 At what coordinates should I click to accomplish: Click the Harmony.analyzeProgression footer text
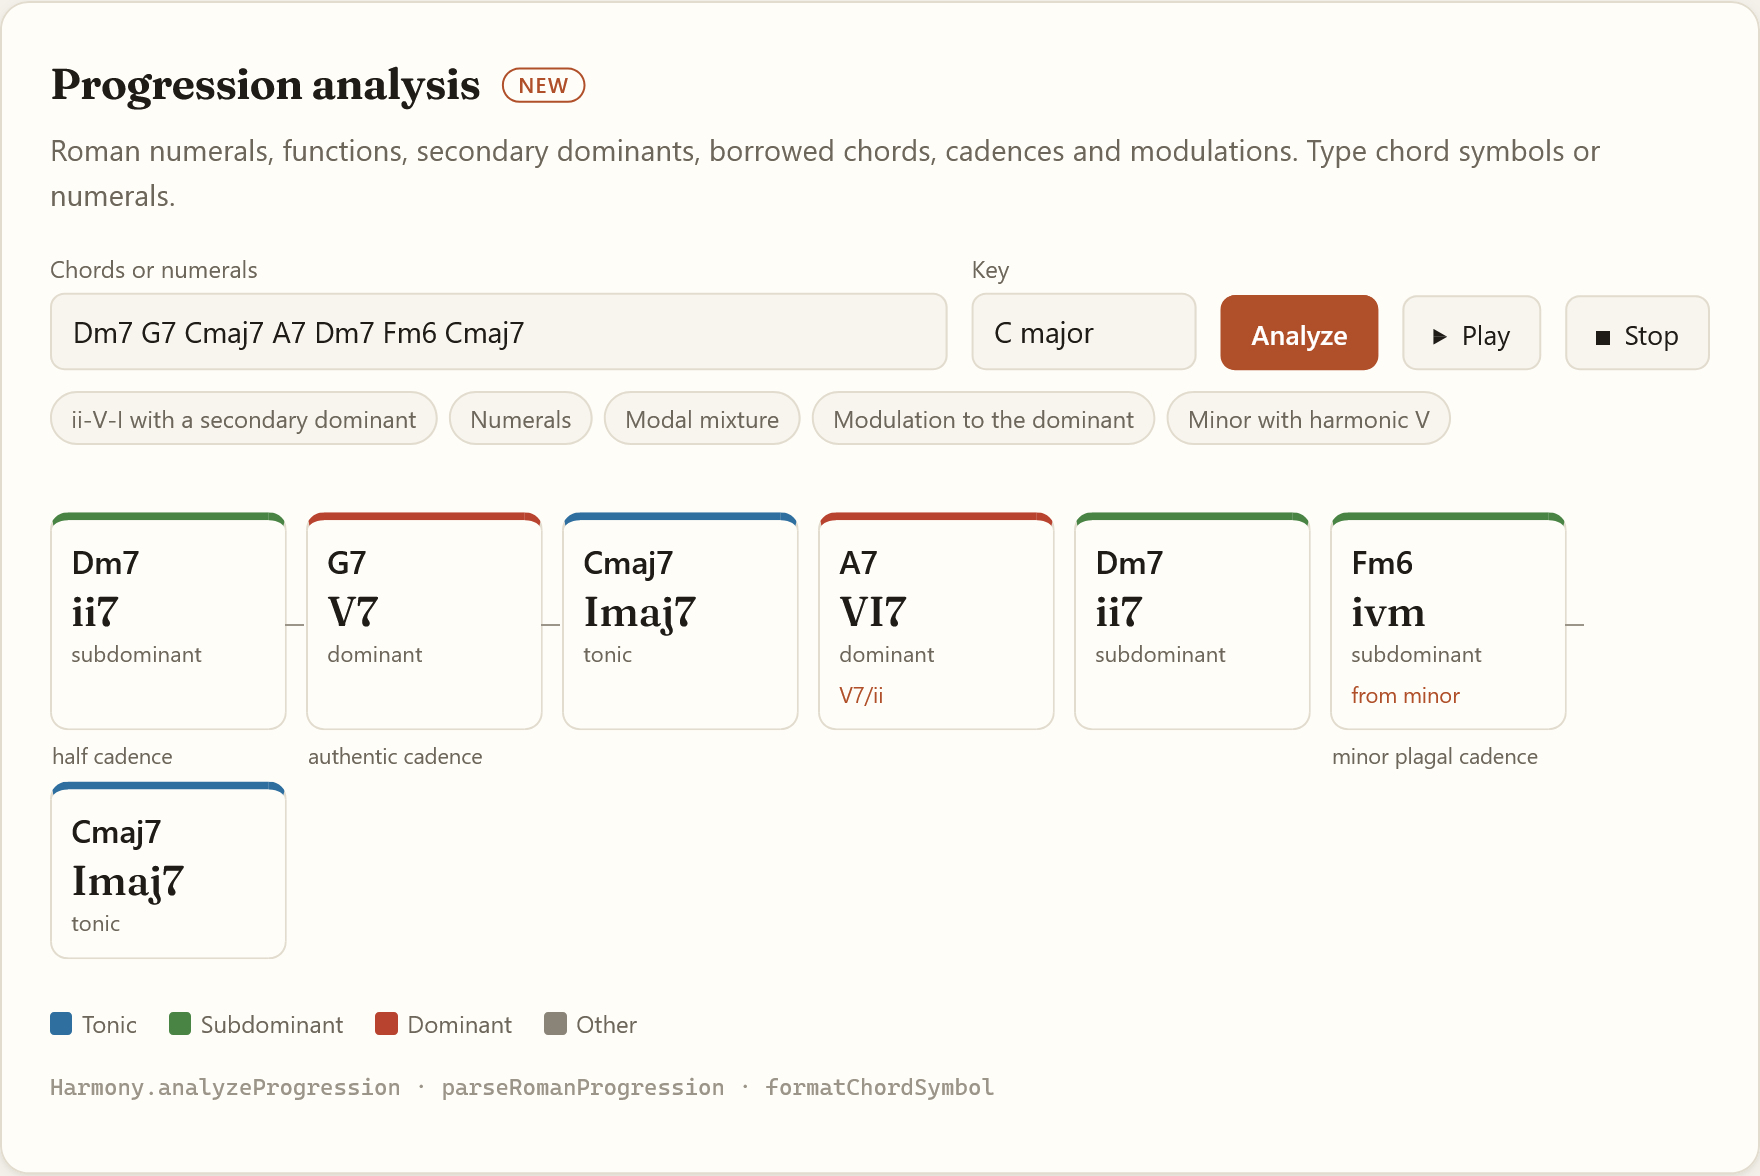pos(225,1087)
